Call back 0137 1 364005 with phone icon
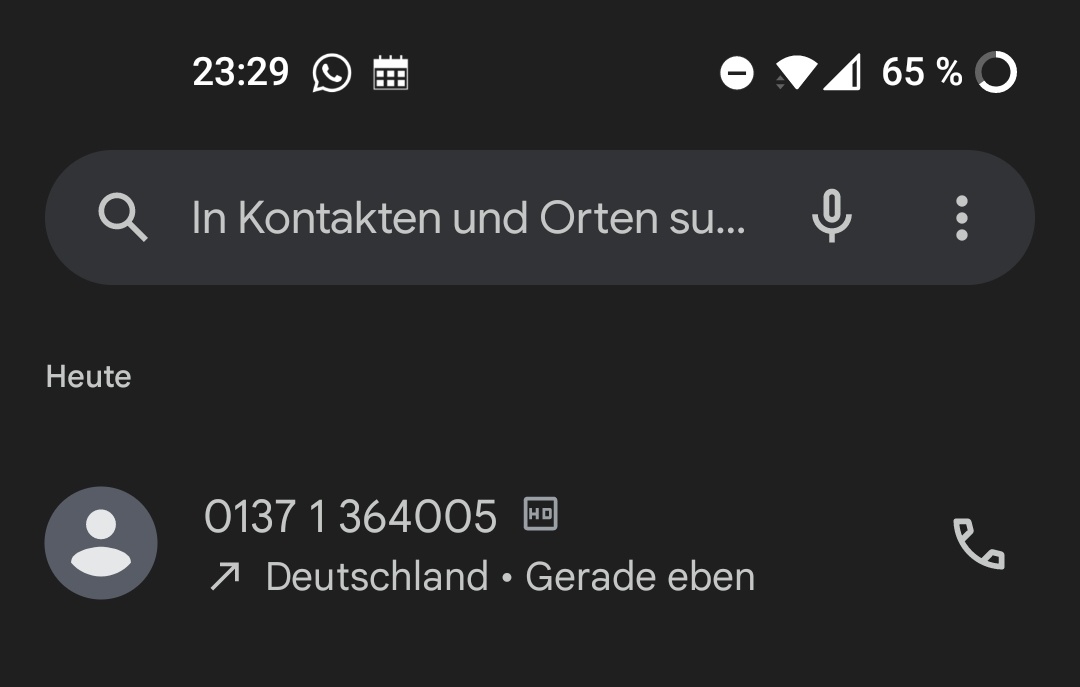This screenshot has height=687, width=1080. pos(979,544)
